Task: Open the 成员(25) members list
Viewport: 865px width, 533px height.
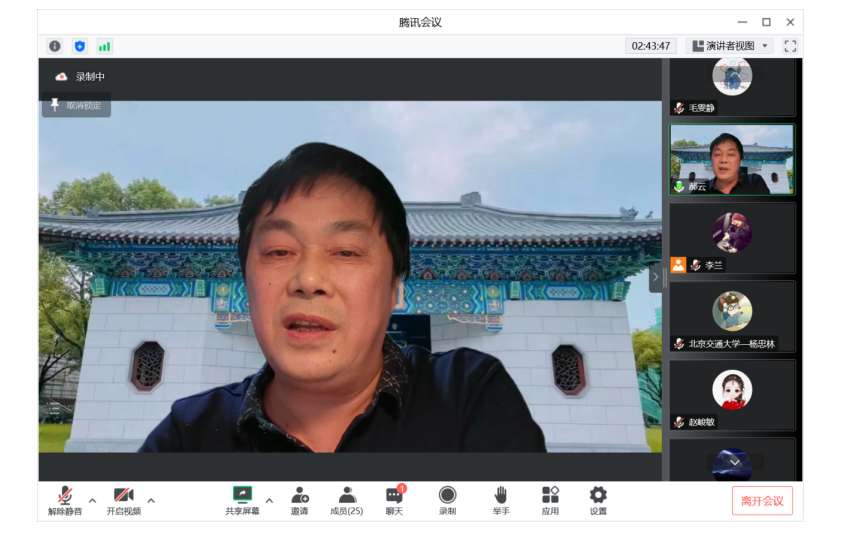Action: 346,500
